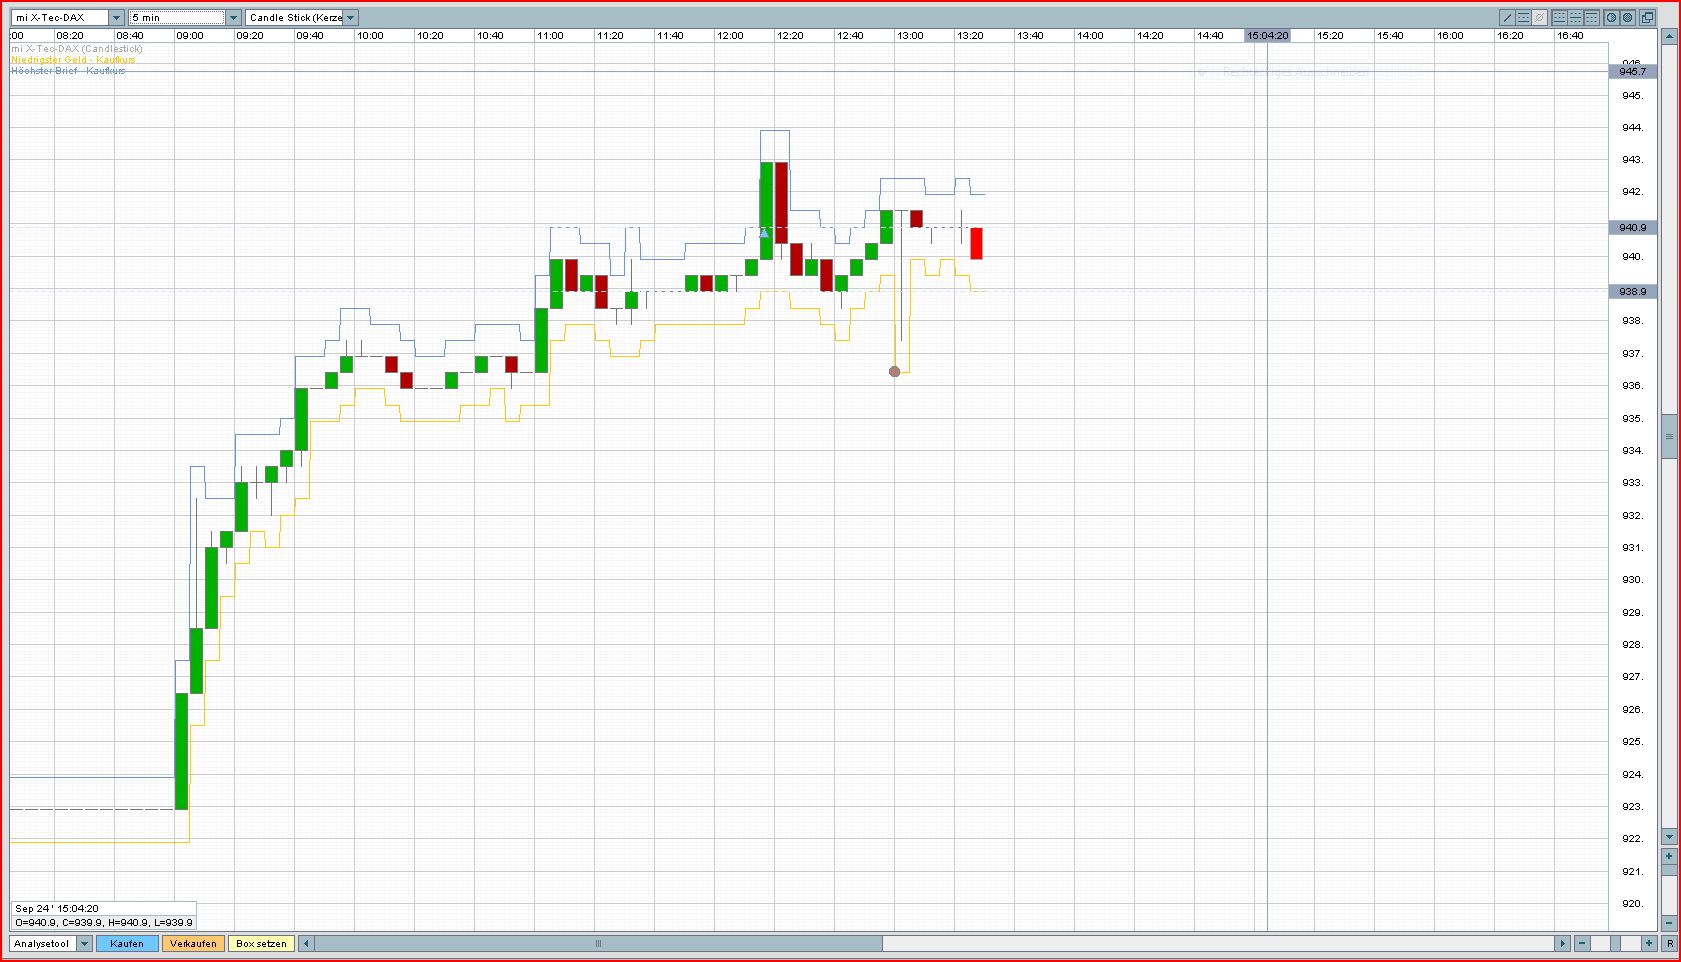The width and height of the screenshot is (1681, 962).
Task: Click the 'mi X-Tec-DAX (Candlestick)' legend
Action: 77,49
